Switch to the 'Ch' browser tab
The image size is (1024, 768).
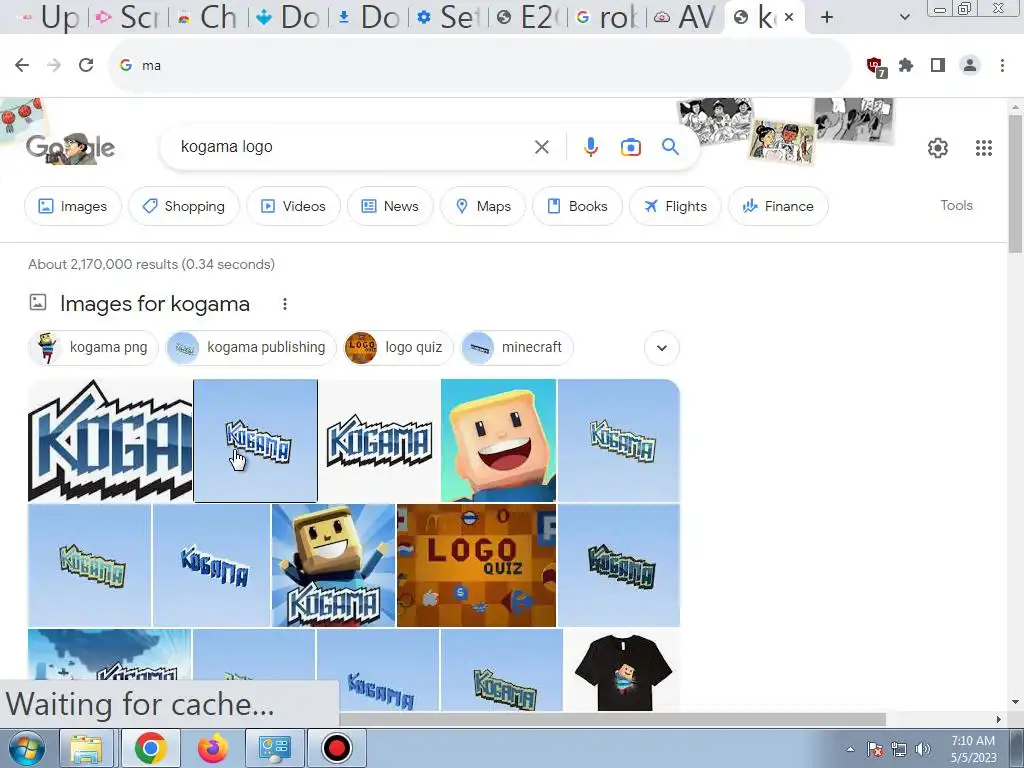click(x=209, y=18)
